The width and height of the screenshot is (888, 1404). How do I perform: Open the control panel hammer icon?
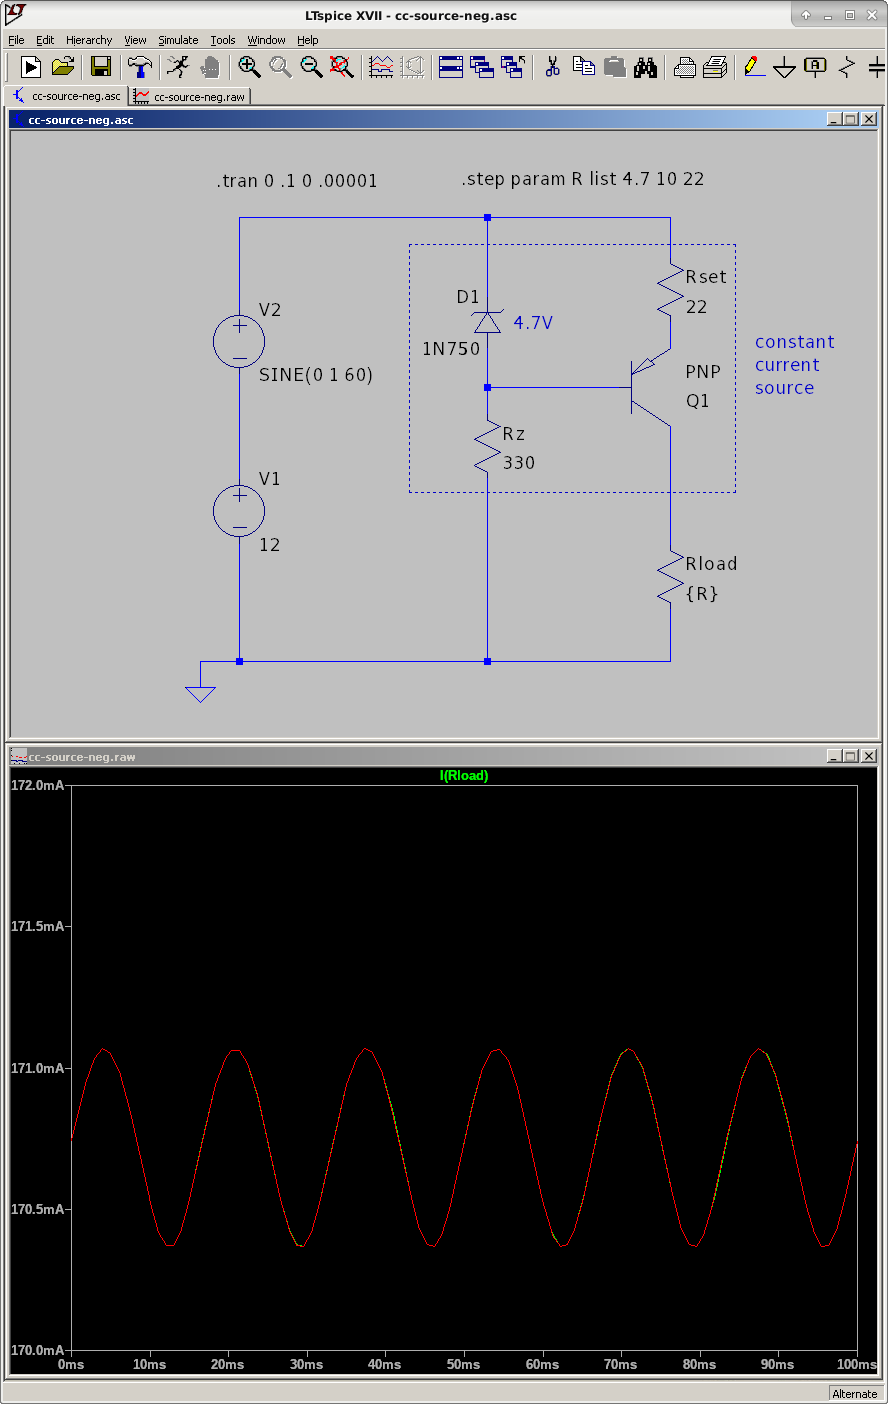(x=140, y=67)
